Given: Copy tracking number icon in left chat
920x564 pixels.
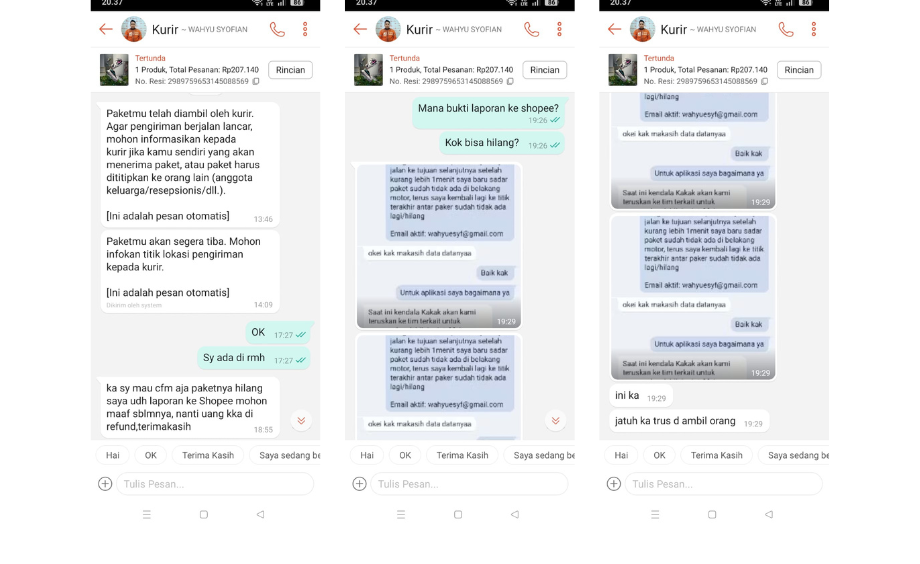Looking at the screenshot, I should (x=256, y=82).
